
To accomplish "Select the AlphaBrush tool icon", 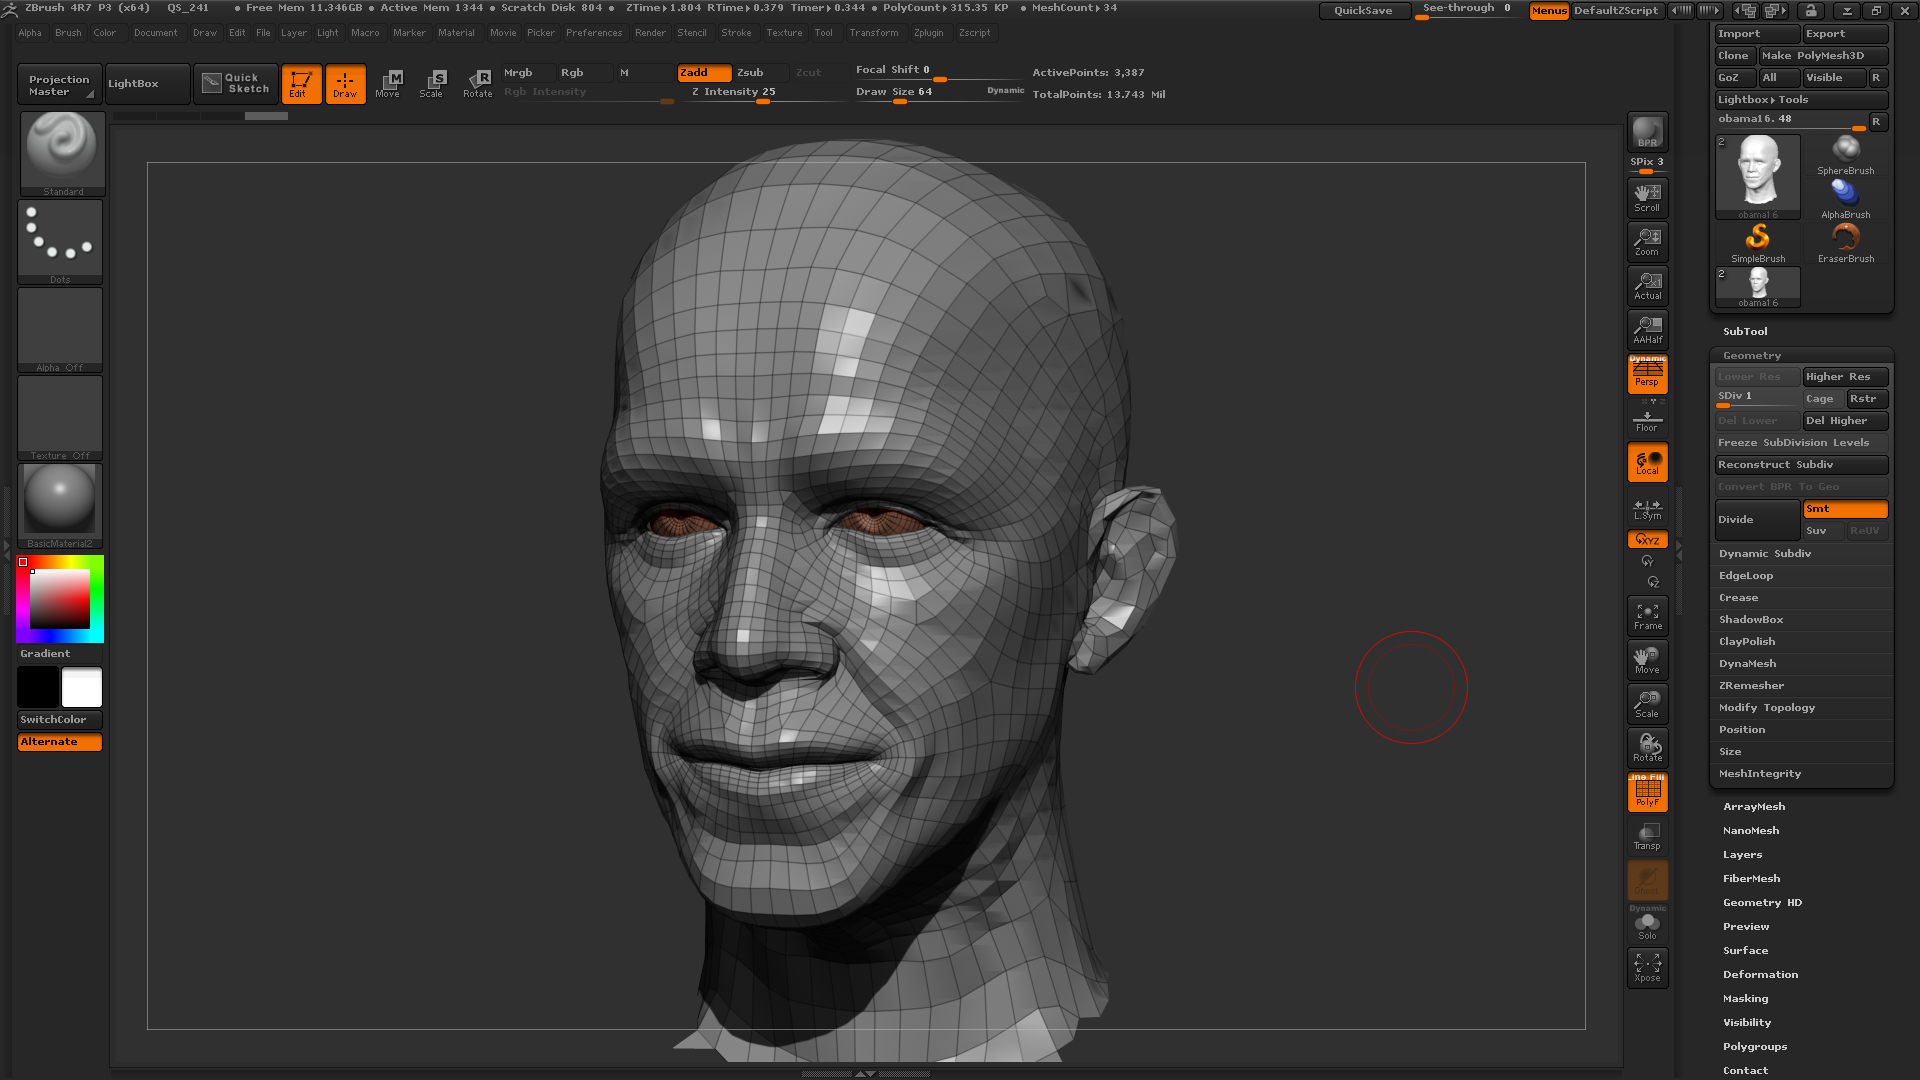I will click(1845, 199).
